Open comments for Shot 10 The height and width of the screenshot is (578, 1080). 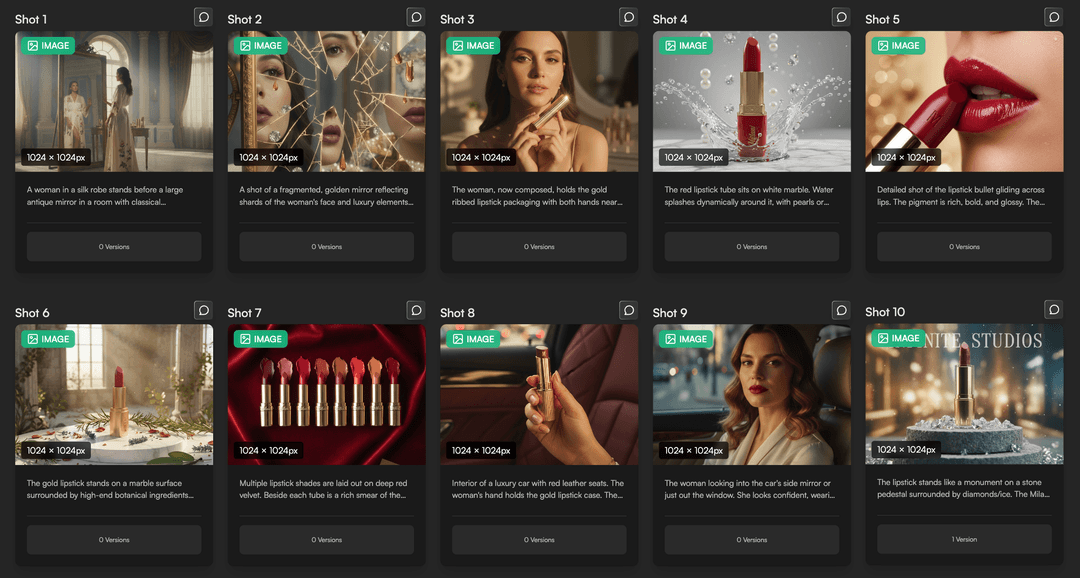(1053, 310)
